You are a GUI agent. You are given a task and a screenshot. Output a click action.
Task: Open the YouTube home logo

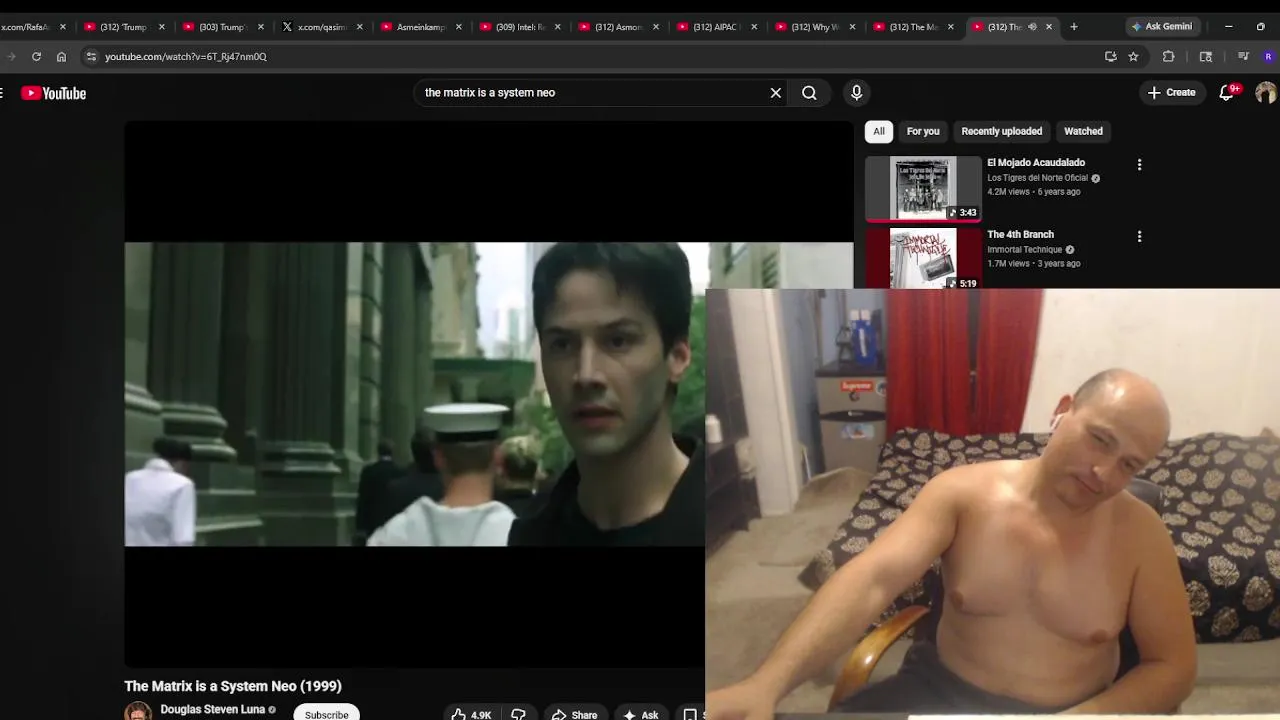pos(54,93)
